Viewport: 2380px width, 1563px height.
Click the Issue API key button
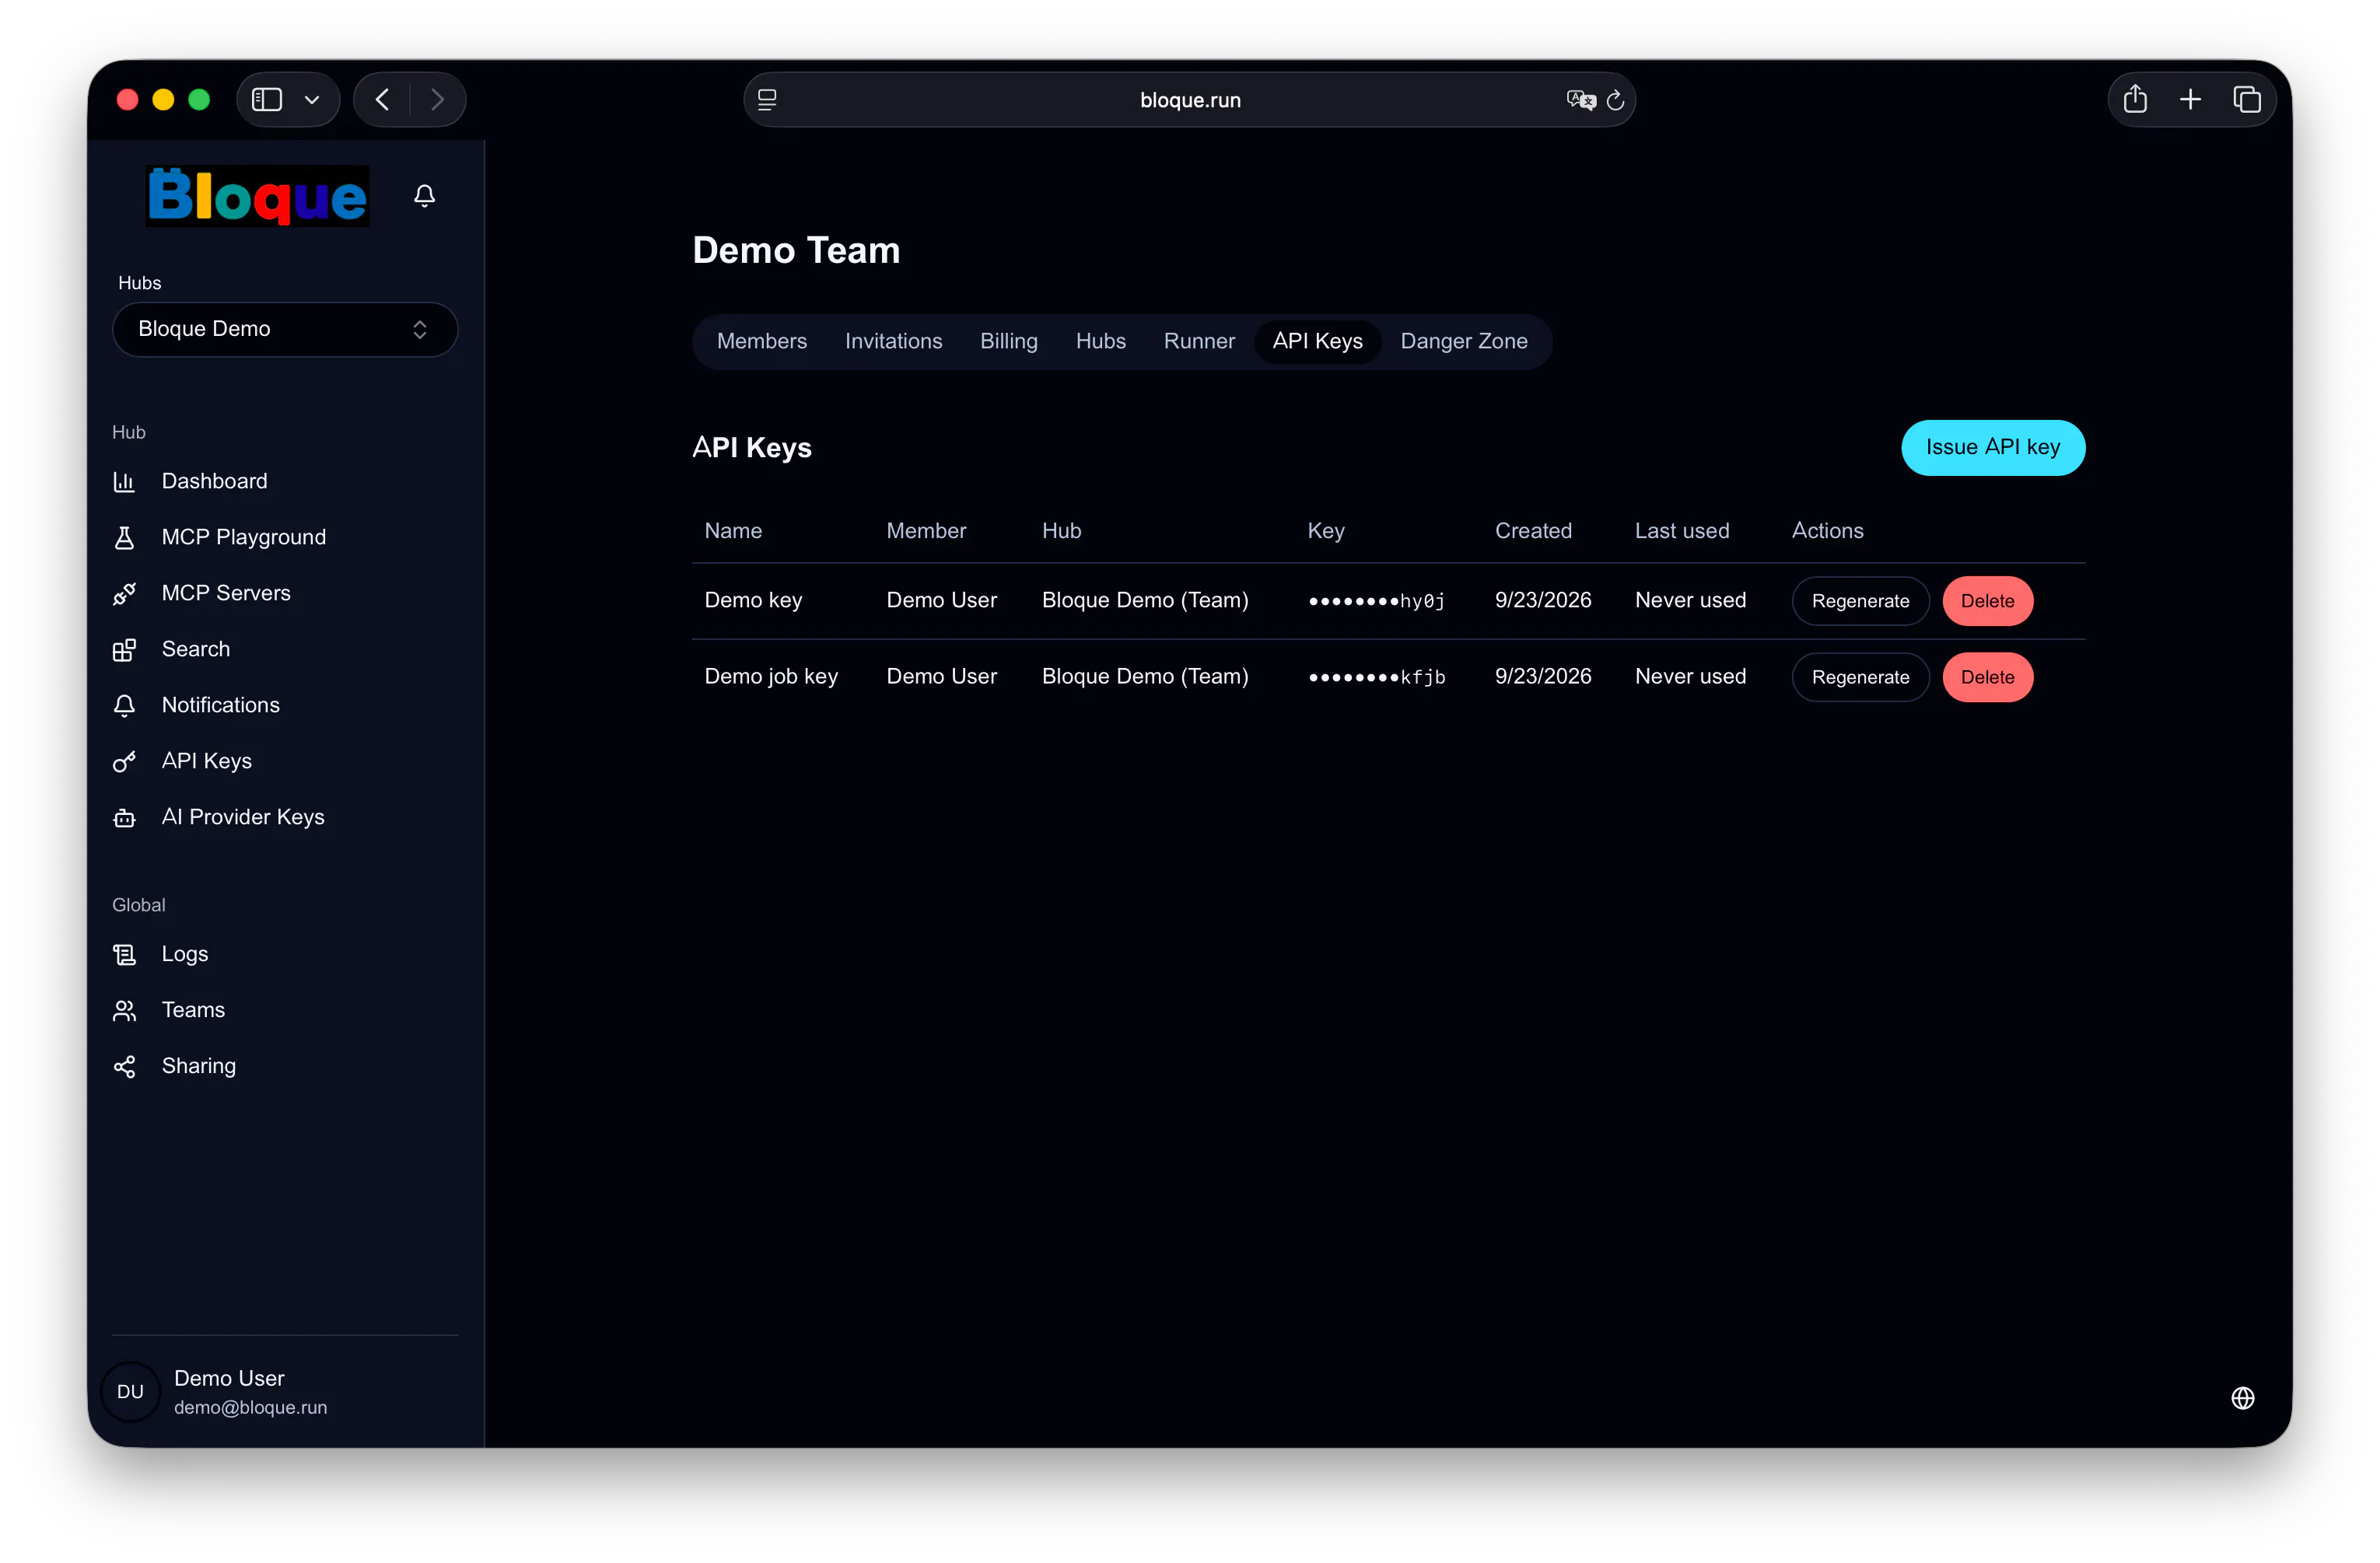(x=1993, y=448)
